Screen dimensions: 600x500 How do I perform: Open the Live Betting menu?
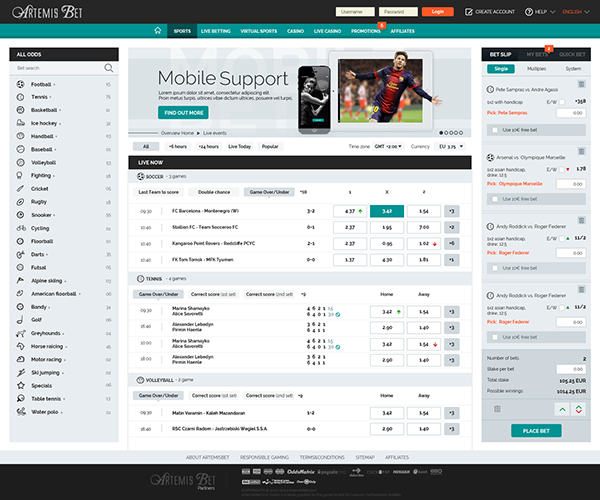coord(215,31)
